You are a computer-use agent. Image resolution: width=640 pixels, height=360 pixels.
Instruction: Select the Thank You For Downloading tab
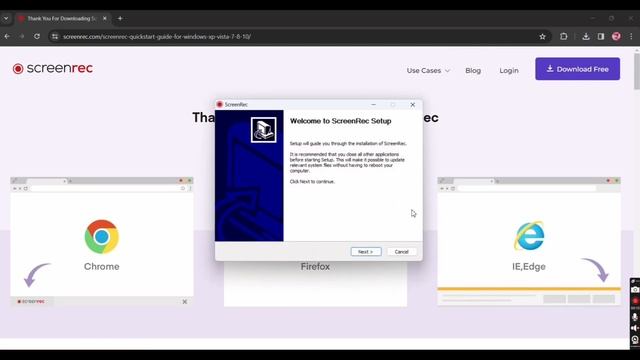coord(61,18)
